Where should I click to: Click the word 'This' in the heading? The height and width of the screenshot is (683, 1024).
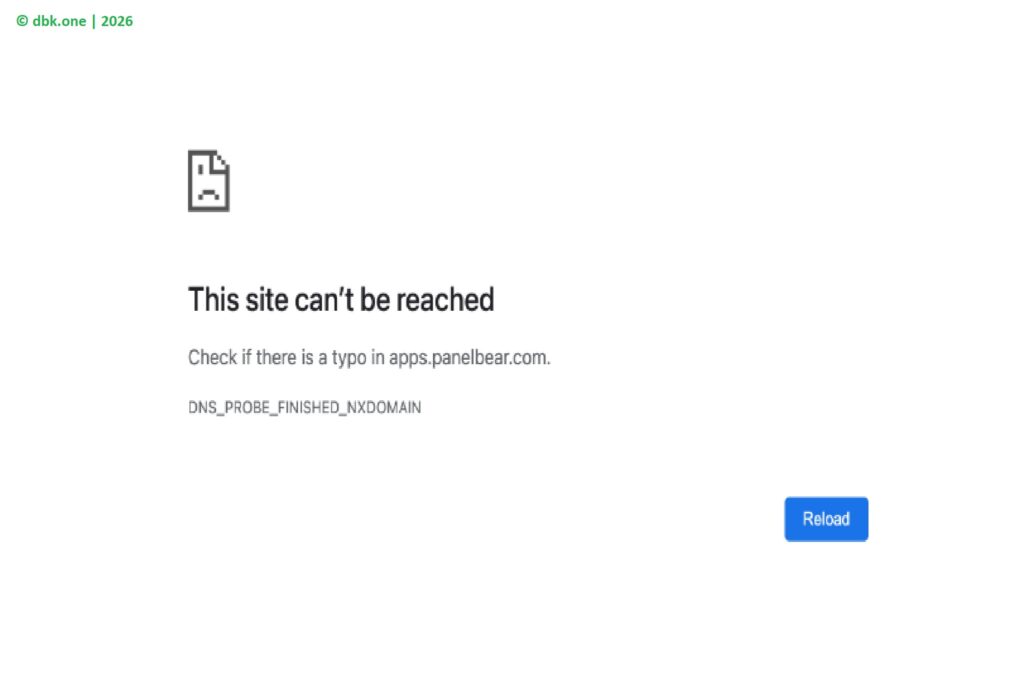pos(213,300)
